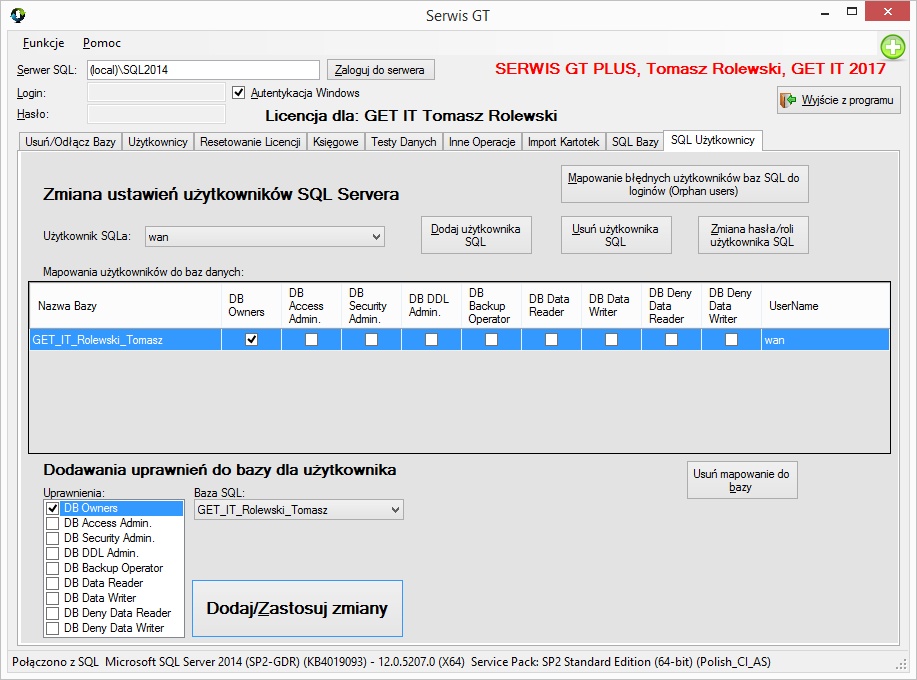Expand the Baza SQL dropdown

299,510
